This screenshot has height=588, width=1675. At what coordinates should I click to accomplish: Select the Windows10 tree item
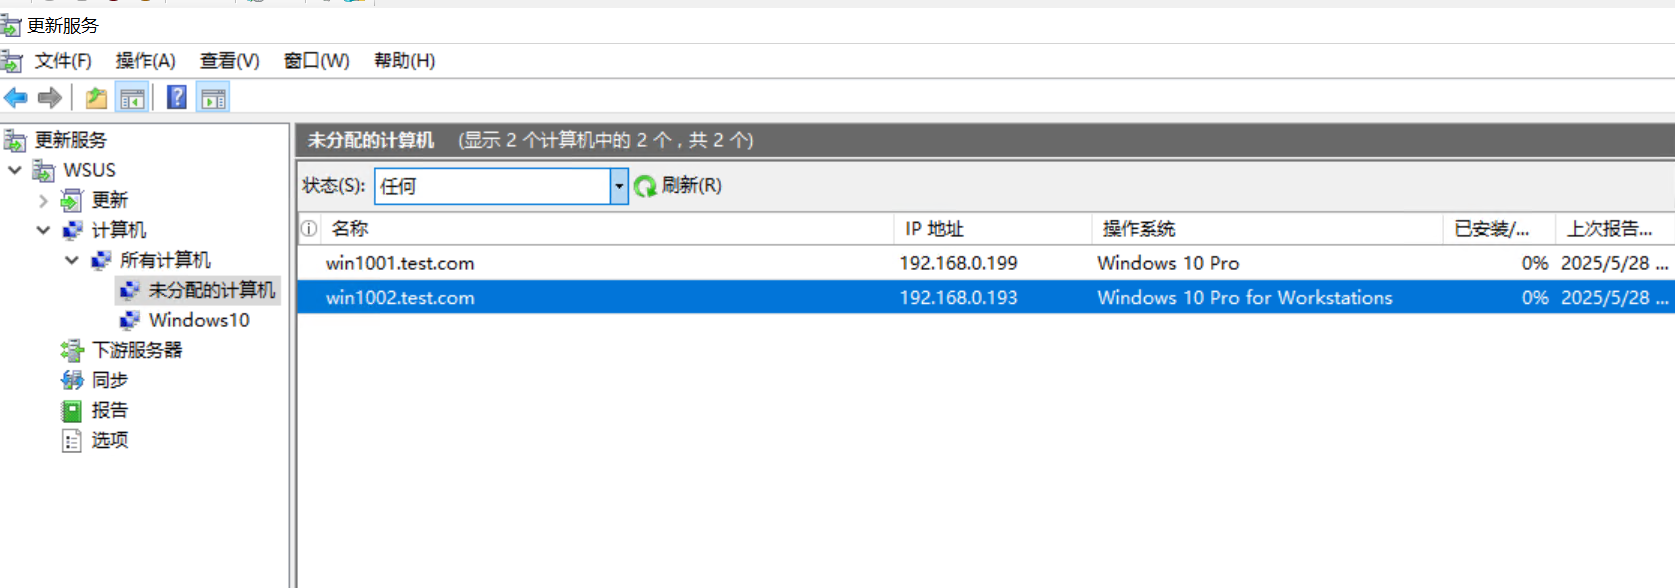[x=199, y=320]
